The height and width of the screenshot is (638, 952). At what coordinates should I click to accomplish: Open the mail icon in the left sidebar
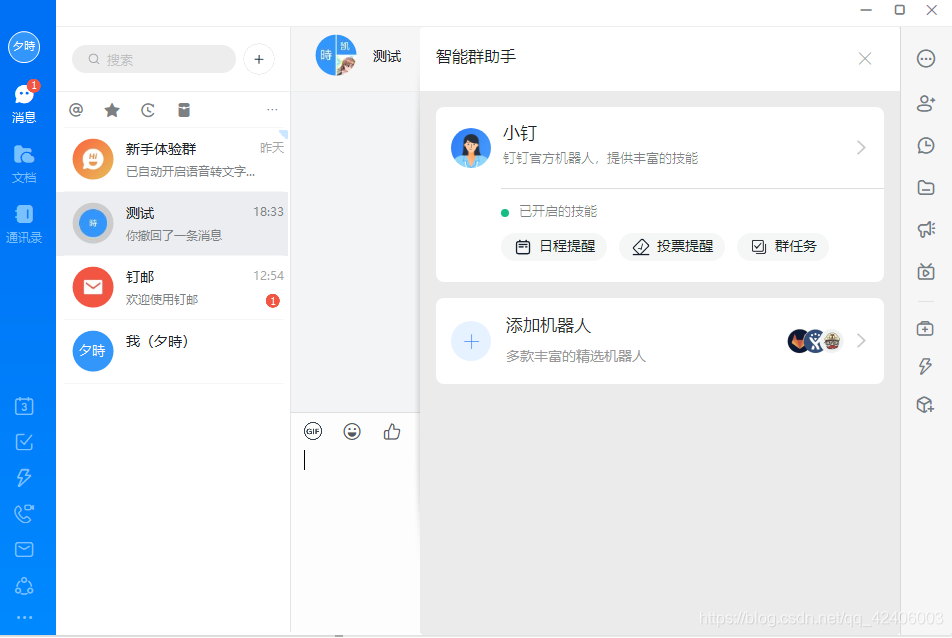coord(24,549)
